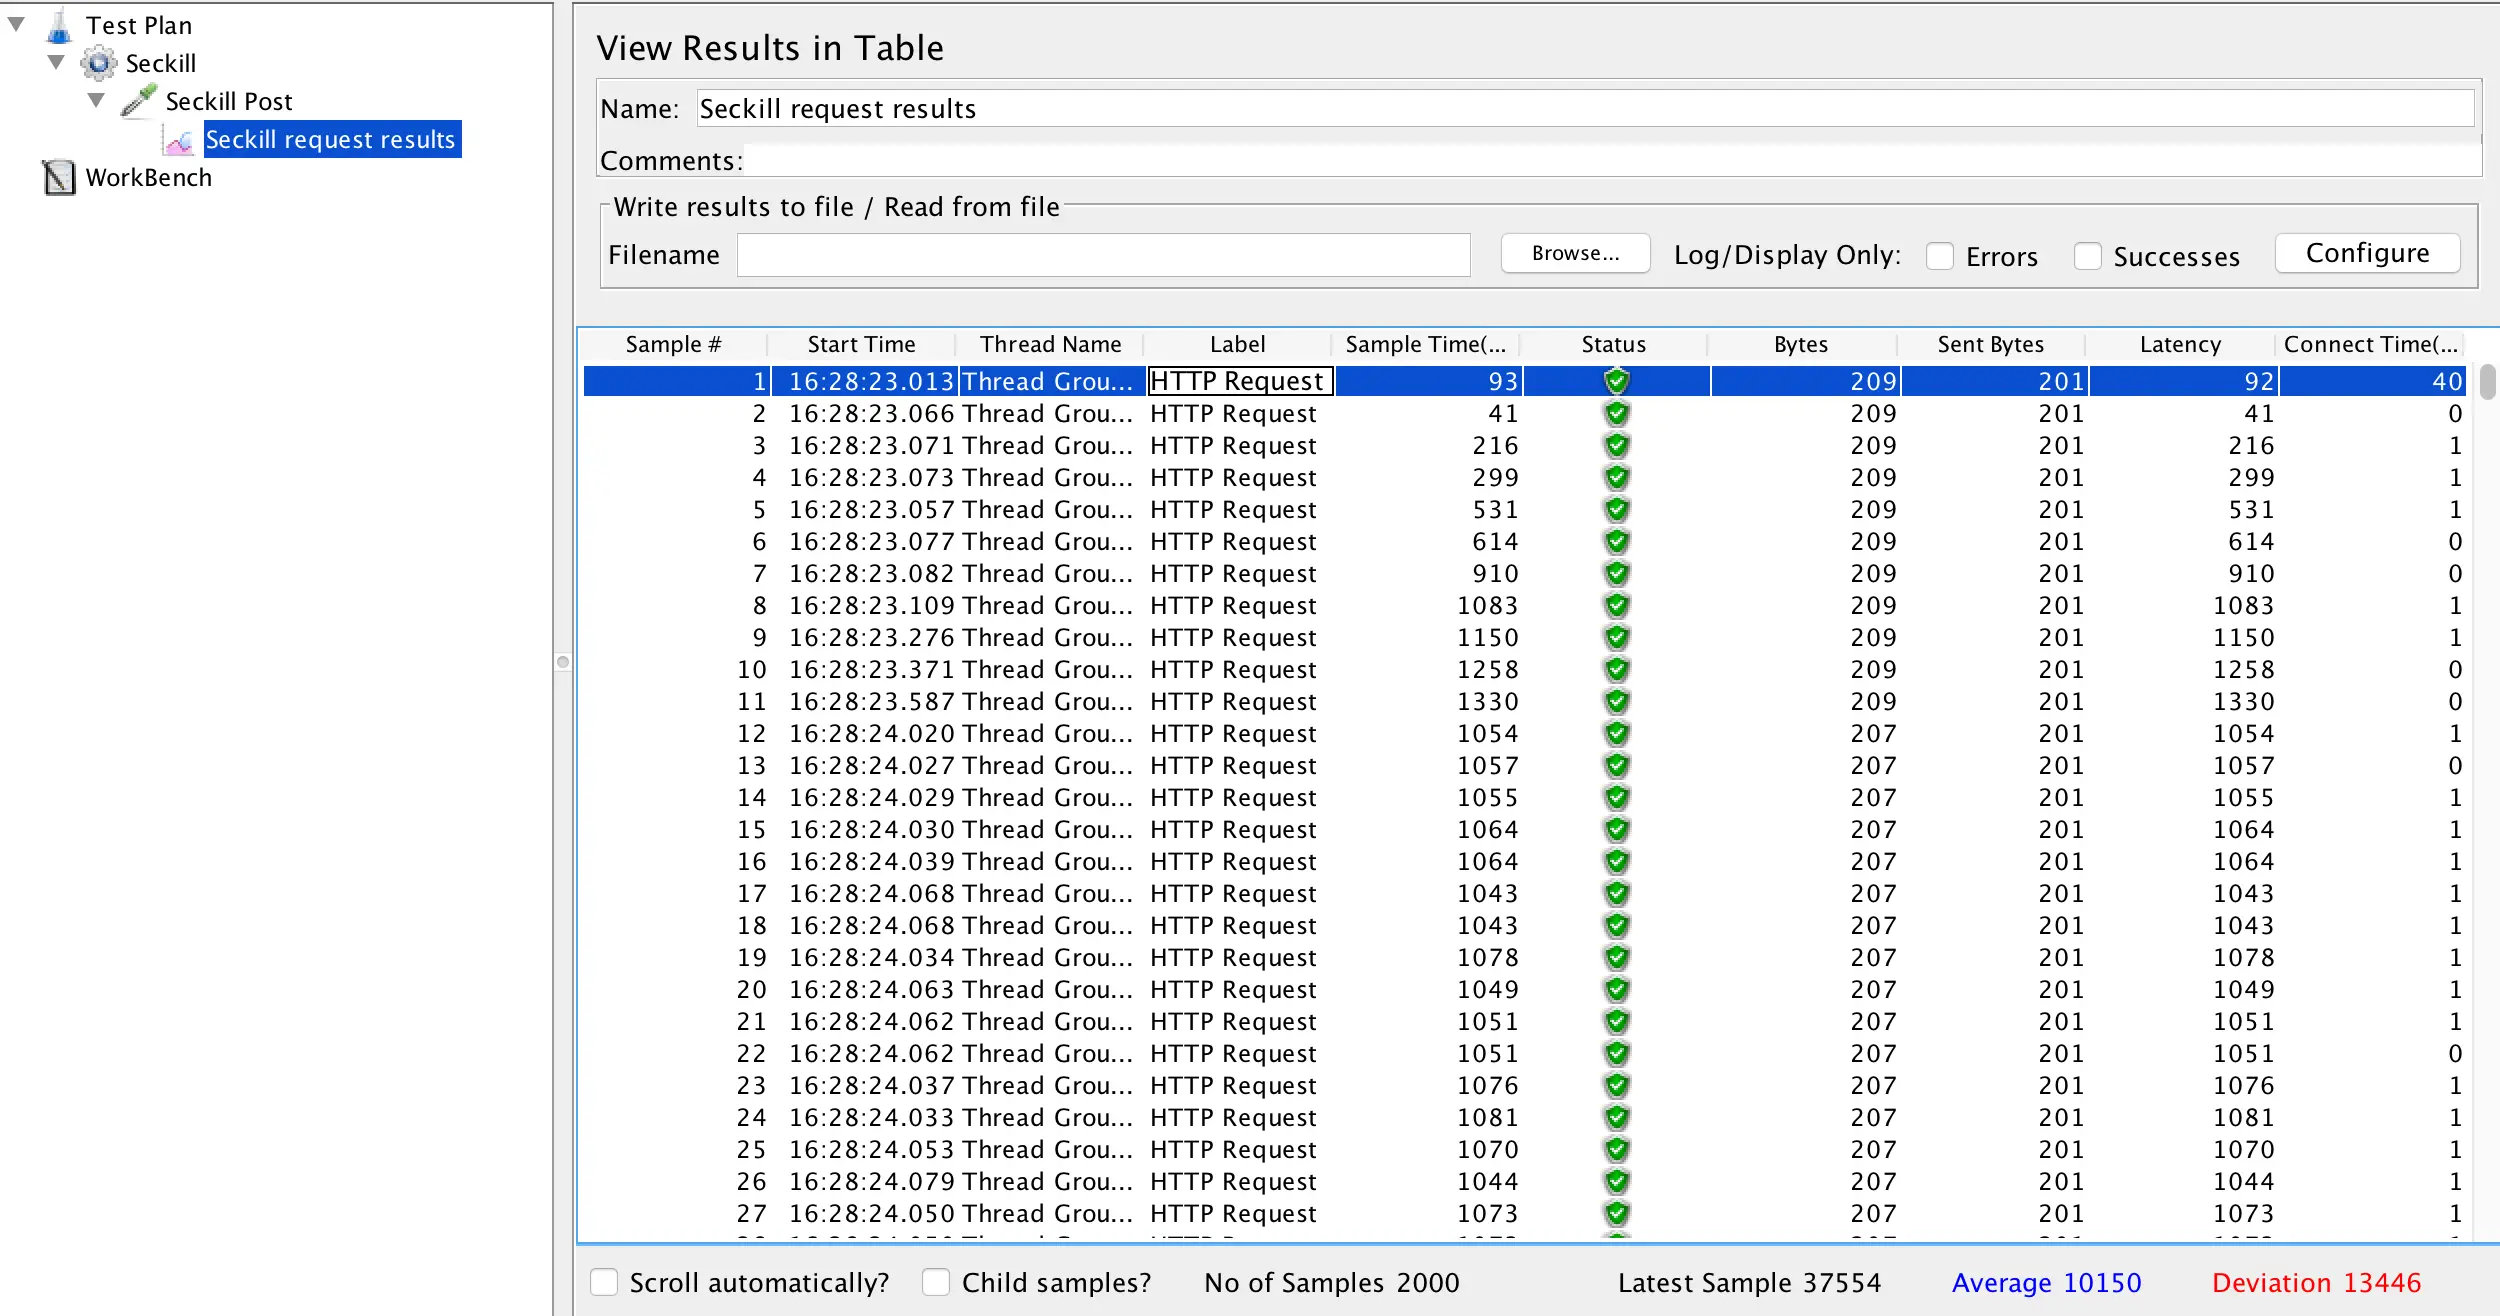Image resolution: width=2500 pixels, height=1316 pixels.
Task: Sort by the Sample Time column header
Action: (x=1425, y=344)
